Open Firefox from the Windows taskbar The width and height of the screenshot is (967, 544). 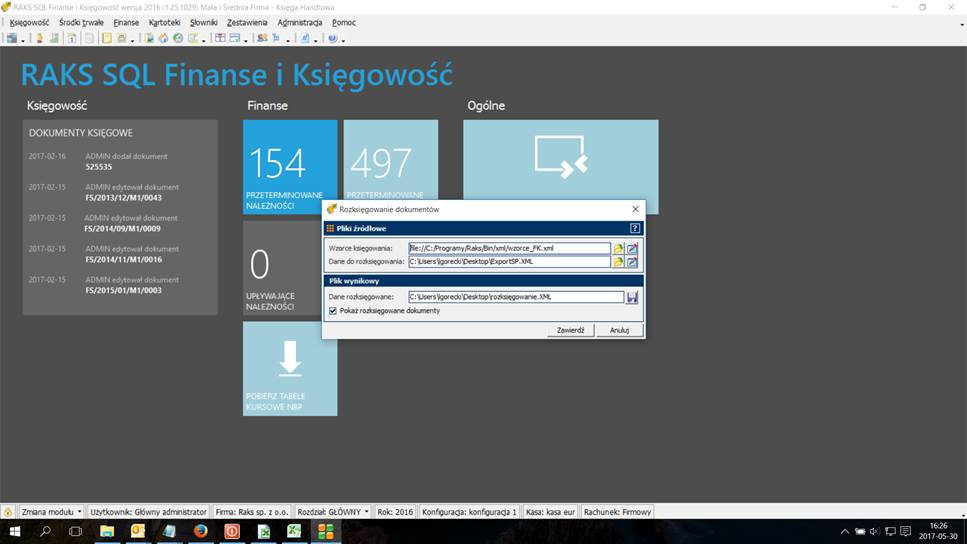point(200,531)
